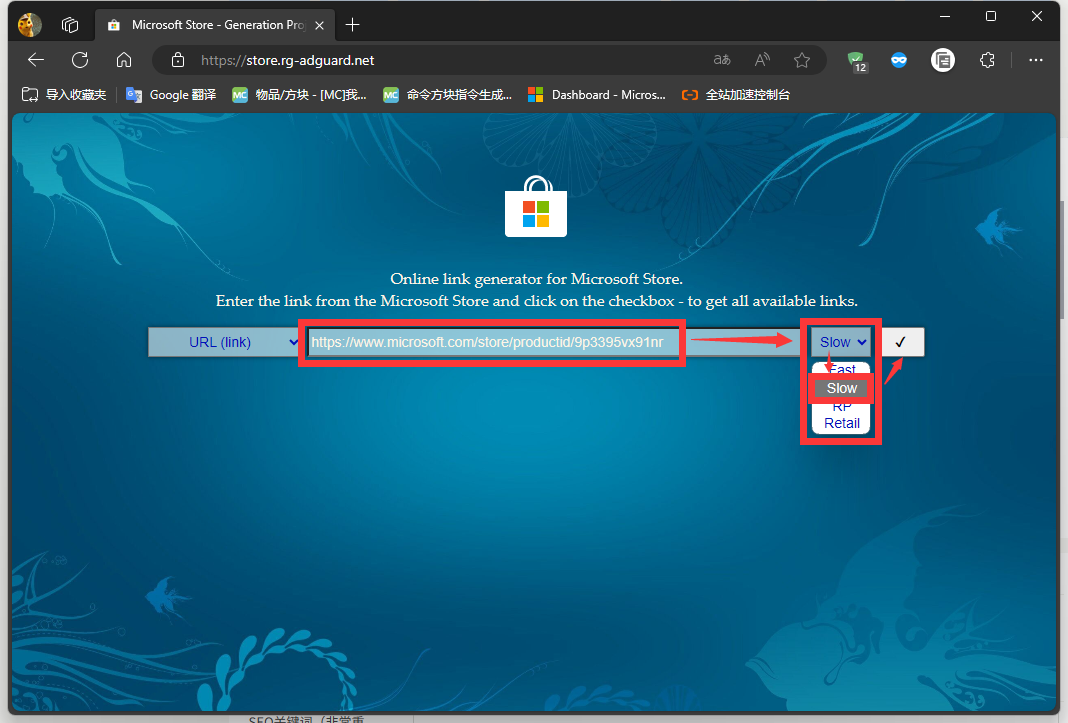Screen dimensions: 1068x723
Task: Maximize the browser window
Action: pyautogui.click(x=991, y=16)
